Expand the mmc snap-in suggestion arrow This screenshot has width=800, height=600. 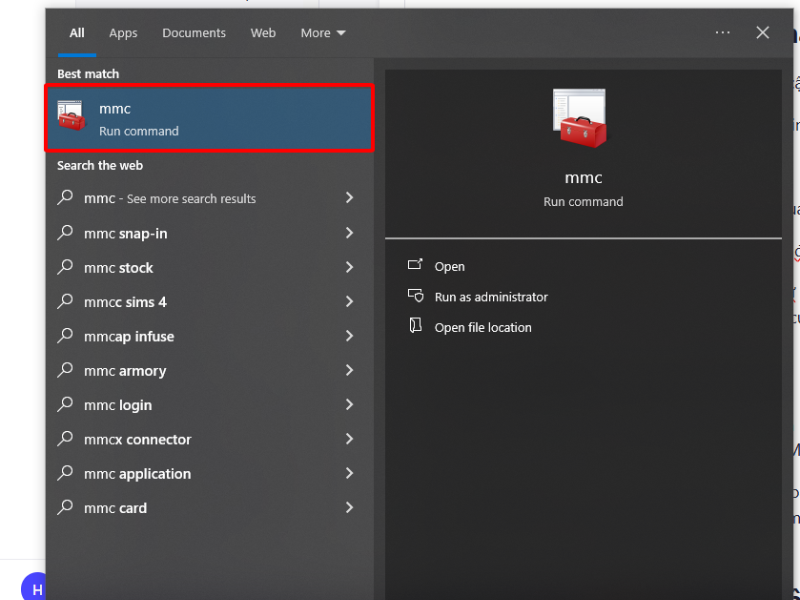coord(349,233)
